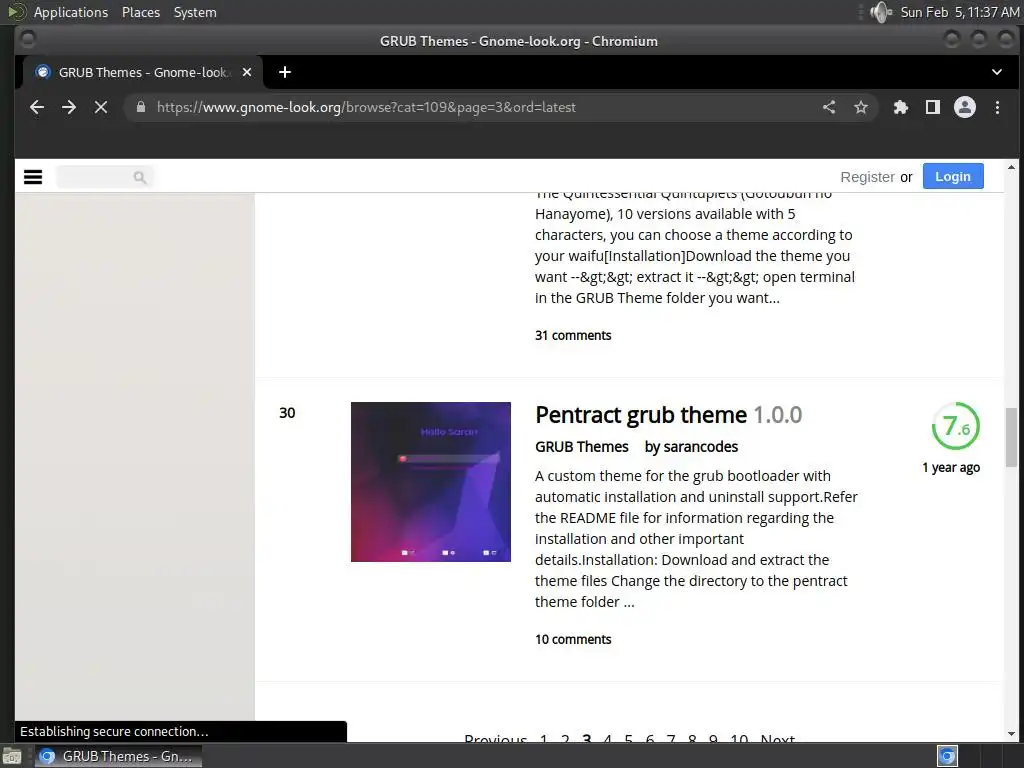
Task: Click the show desktop icon in taskbar
Action: tap(12, 756)
